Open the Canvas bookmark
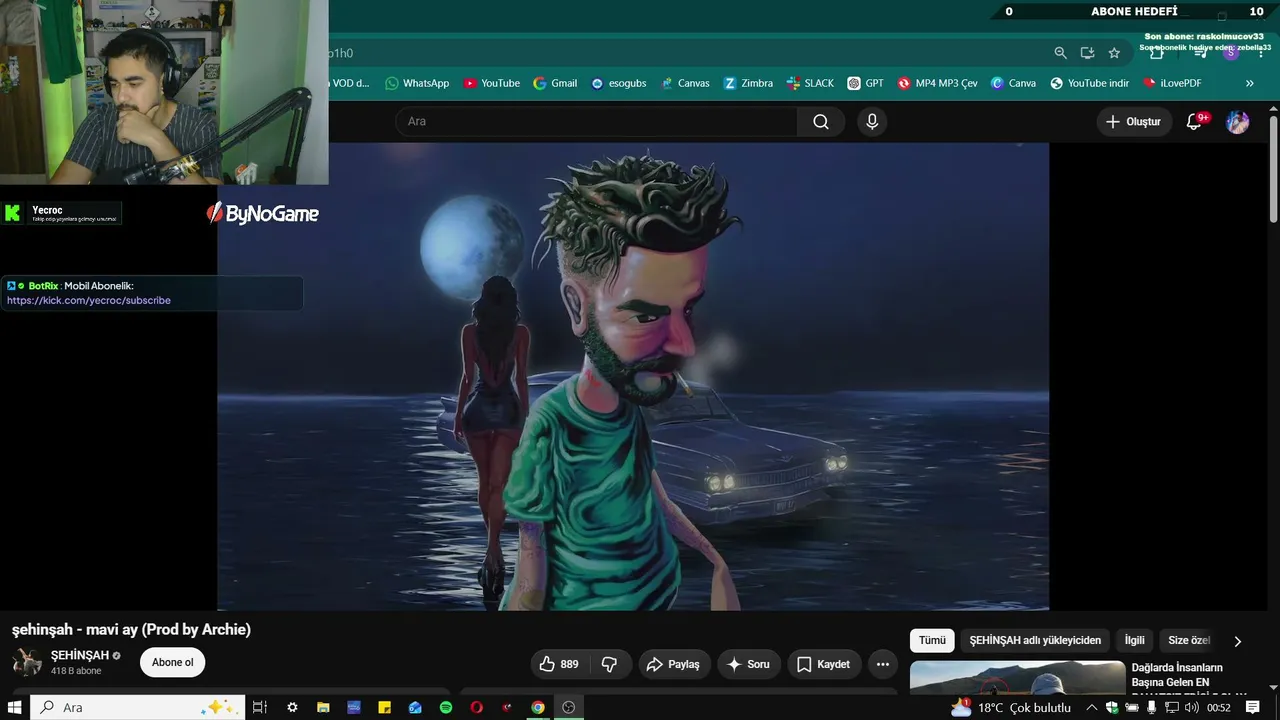The height and width of the screenshot is (720, 1280). [685, 83]
